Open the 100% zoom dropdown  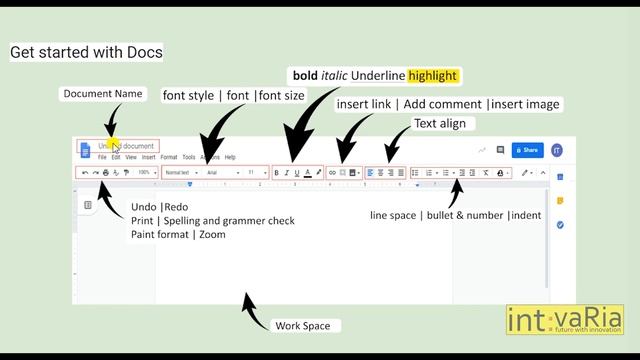pos(147,173)
